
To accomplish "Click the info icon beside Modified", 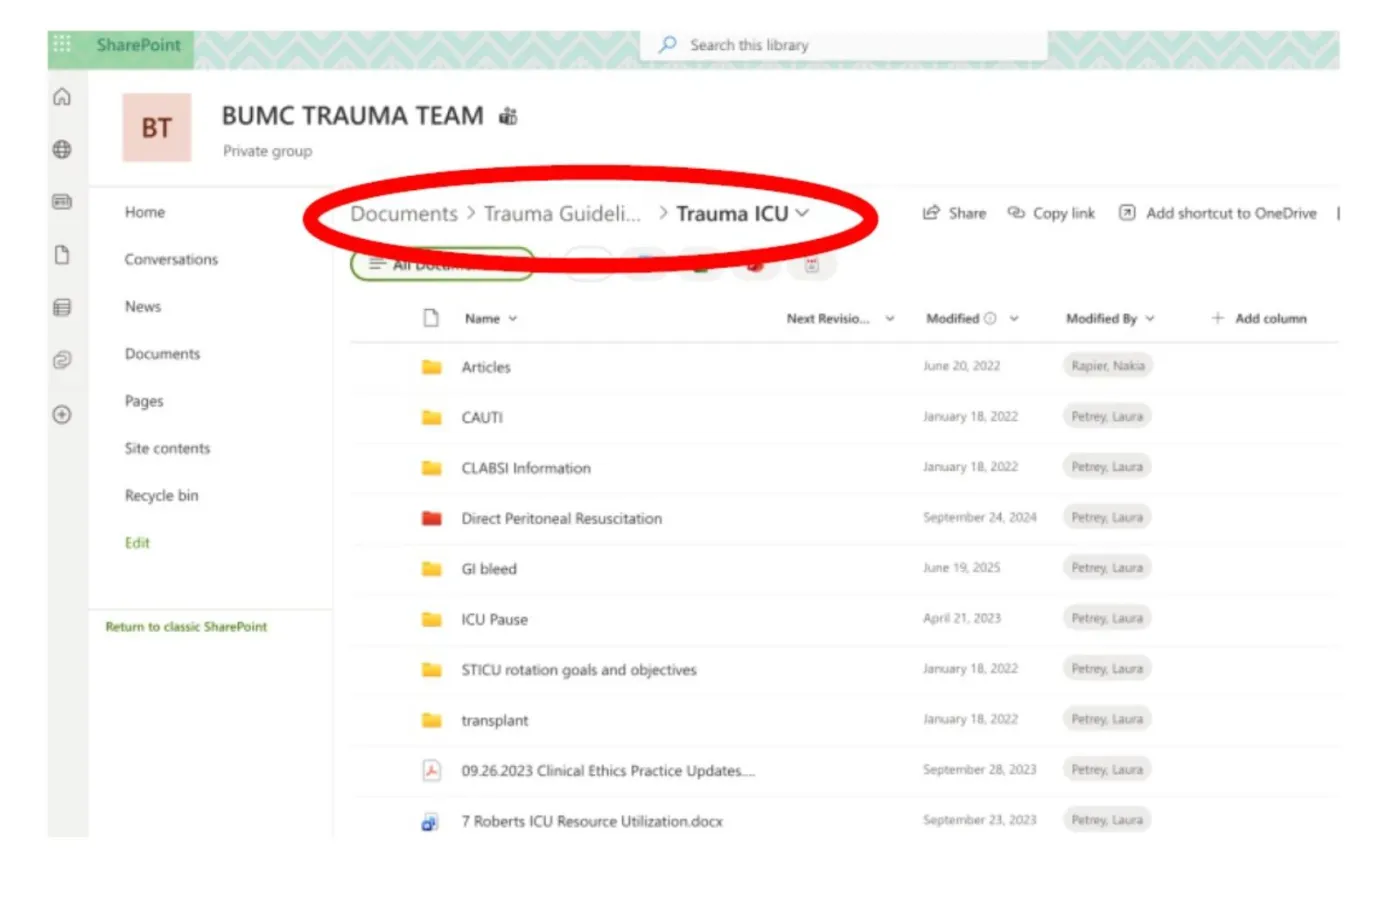I will pyautogui.click(x=990, y=319).
